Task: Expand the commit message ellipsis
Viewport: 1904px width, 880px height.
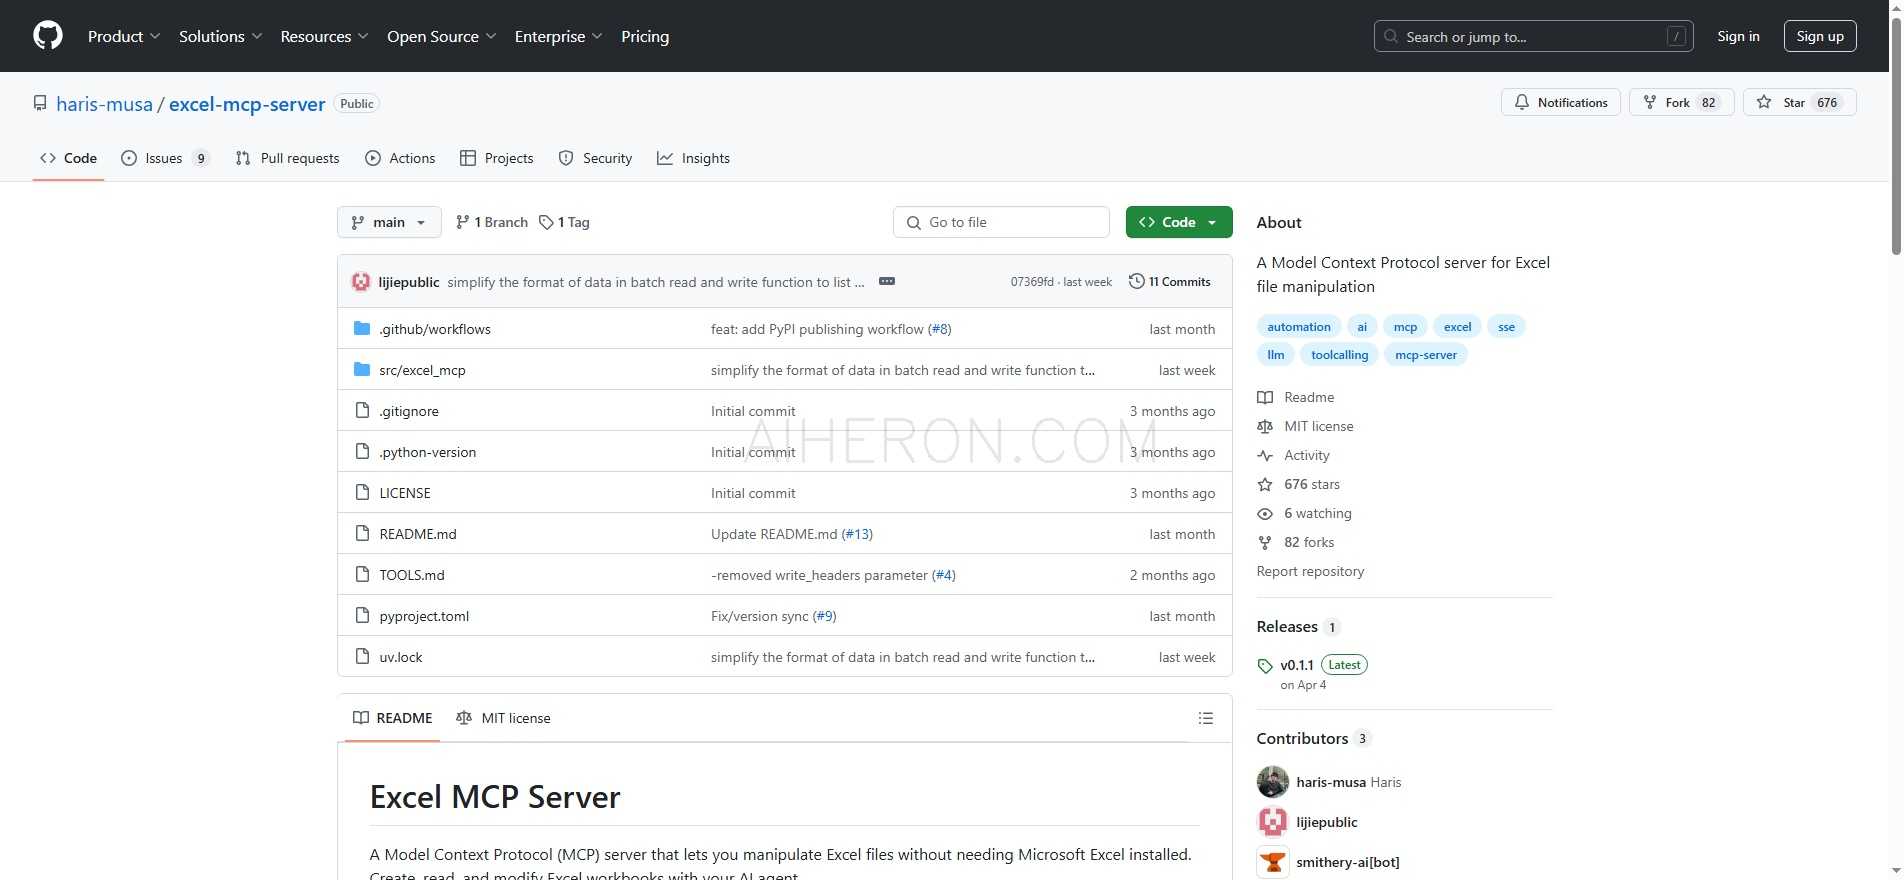Action: pyautogui.click(x=886, y=282)
